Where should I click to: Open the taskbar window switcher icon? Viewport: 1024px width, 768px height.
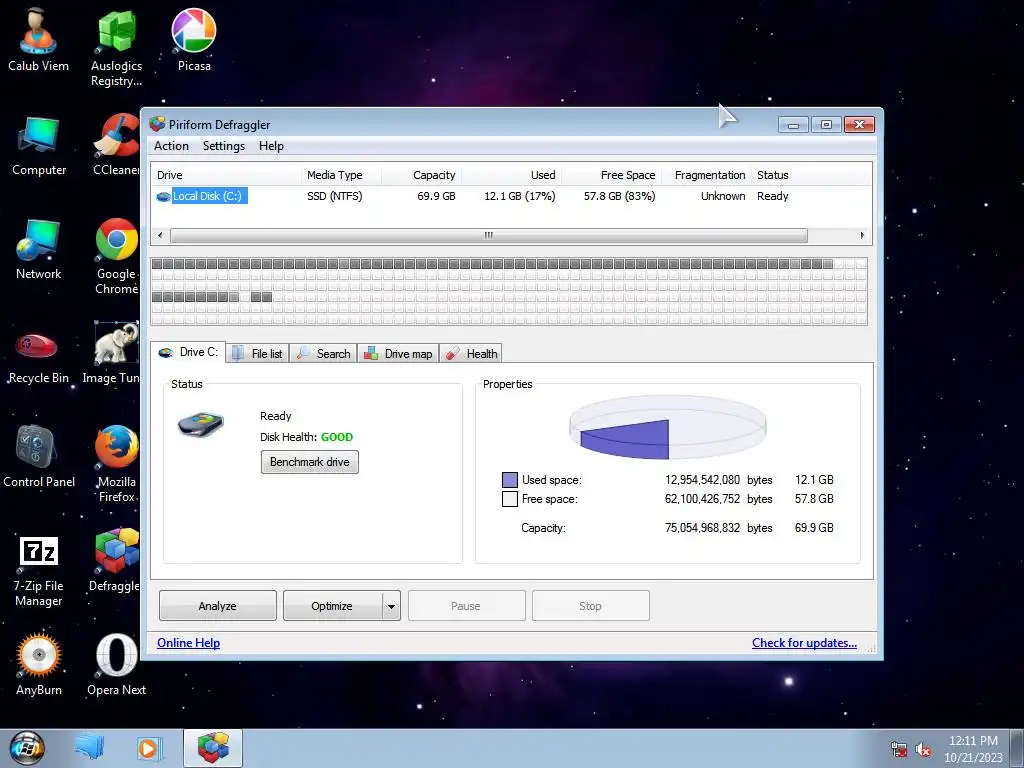tap(89, 748)
